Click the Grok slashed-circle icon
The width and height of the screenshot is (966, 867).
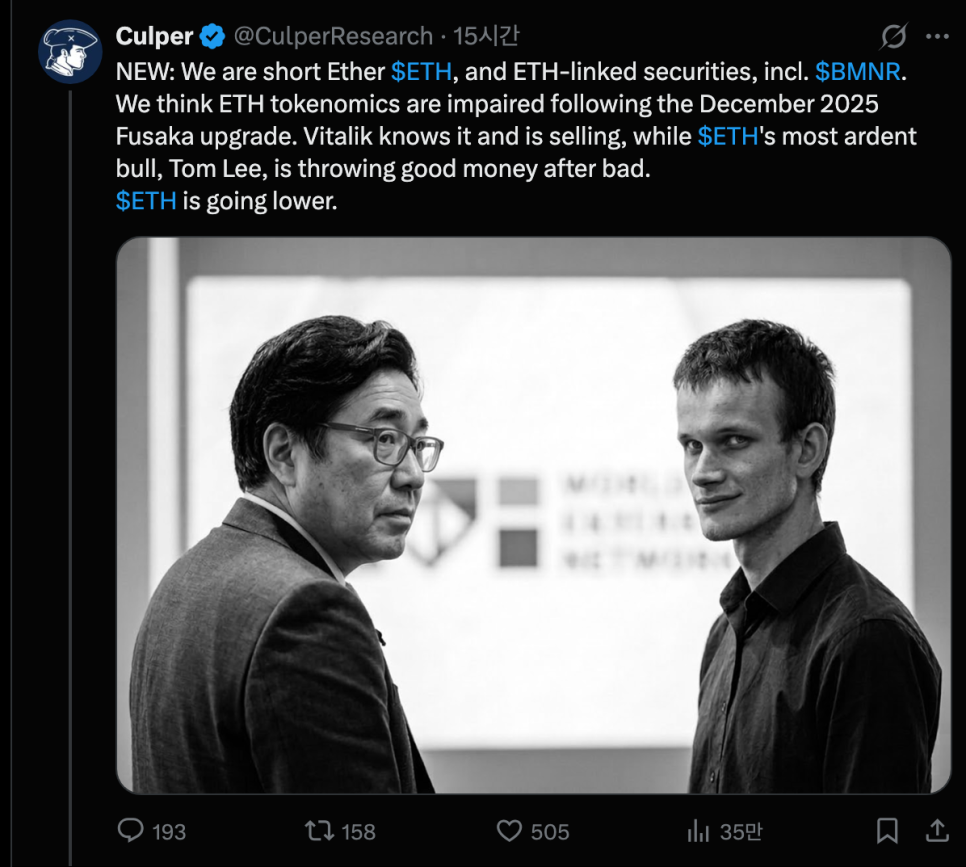point(892,38)
